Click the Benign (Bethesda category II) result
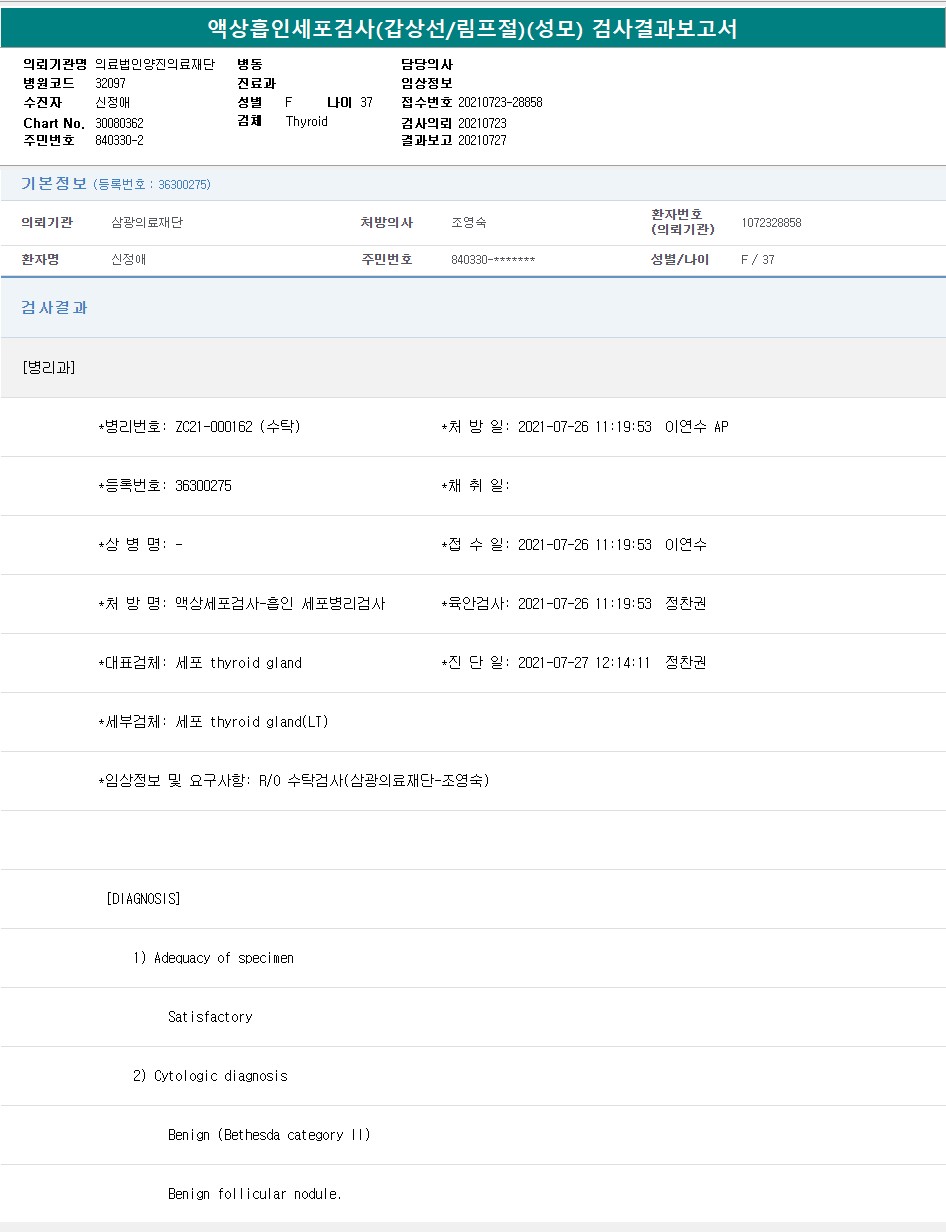Image resolution: width=946 pixels, height=1232 pixels. (x=269, y=1135)
